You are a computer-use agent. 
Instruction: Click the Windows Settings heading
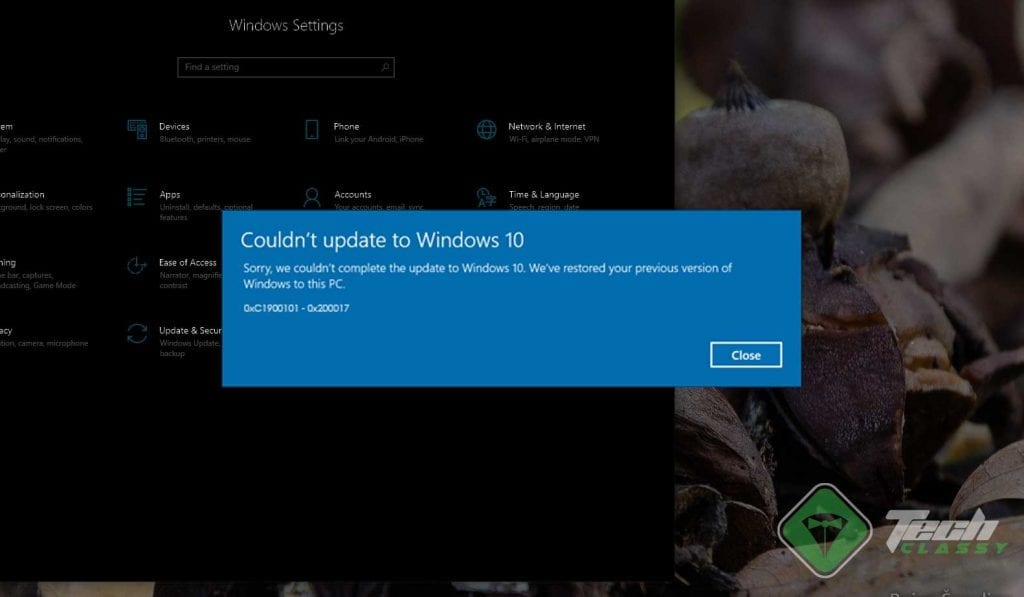(x=286, y=25)
